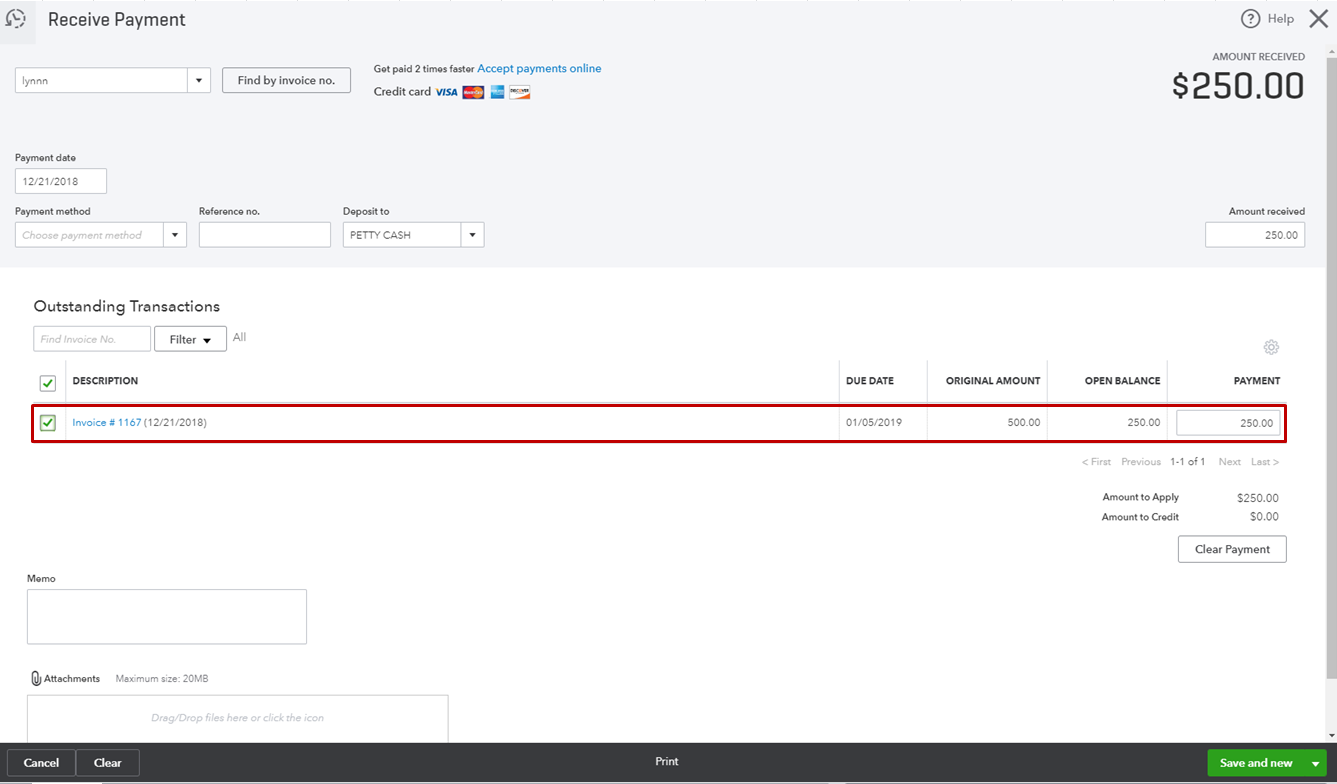Open the Invoice # 1167 link
This screenshot has width=1337, height=784.
click(107, 423)
